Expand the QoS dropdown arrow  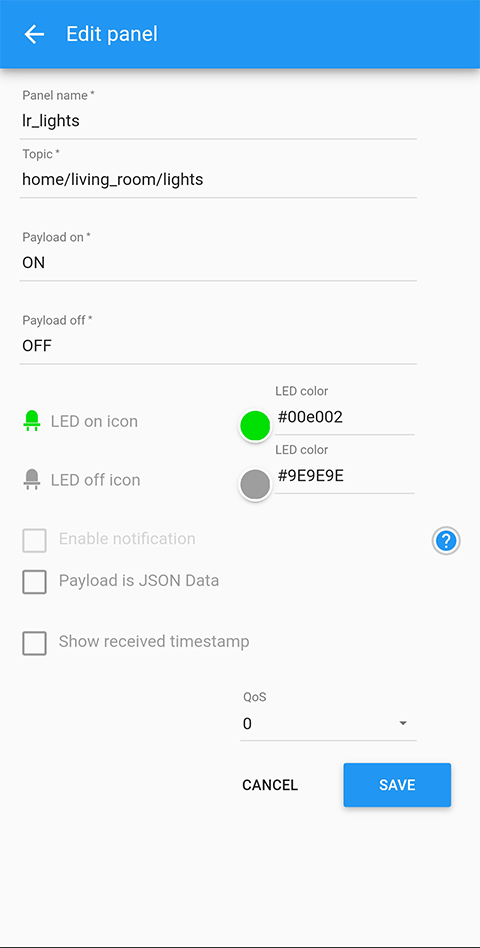coord(403,723)
